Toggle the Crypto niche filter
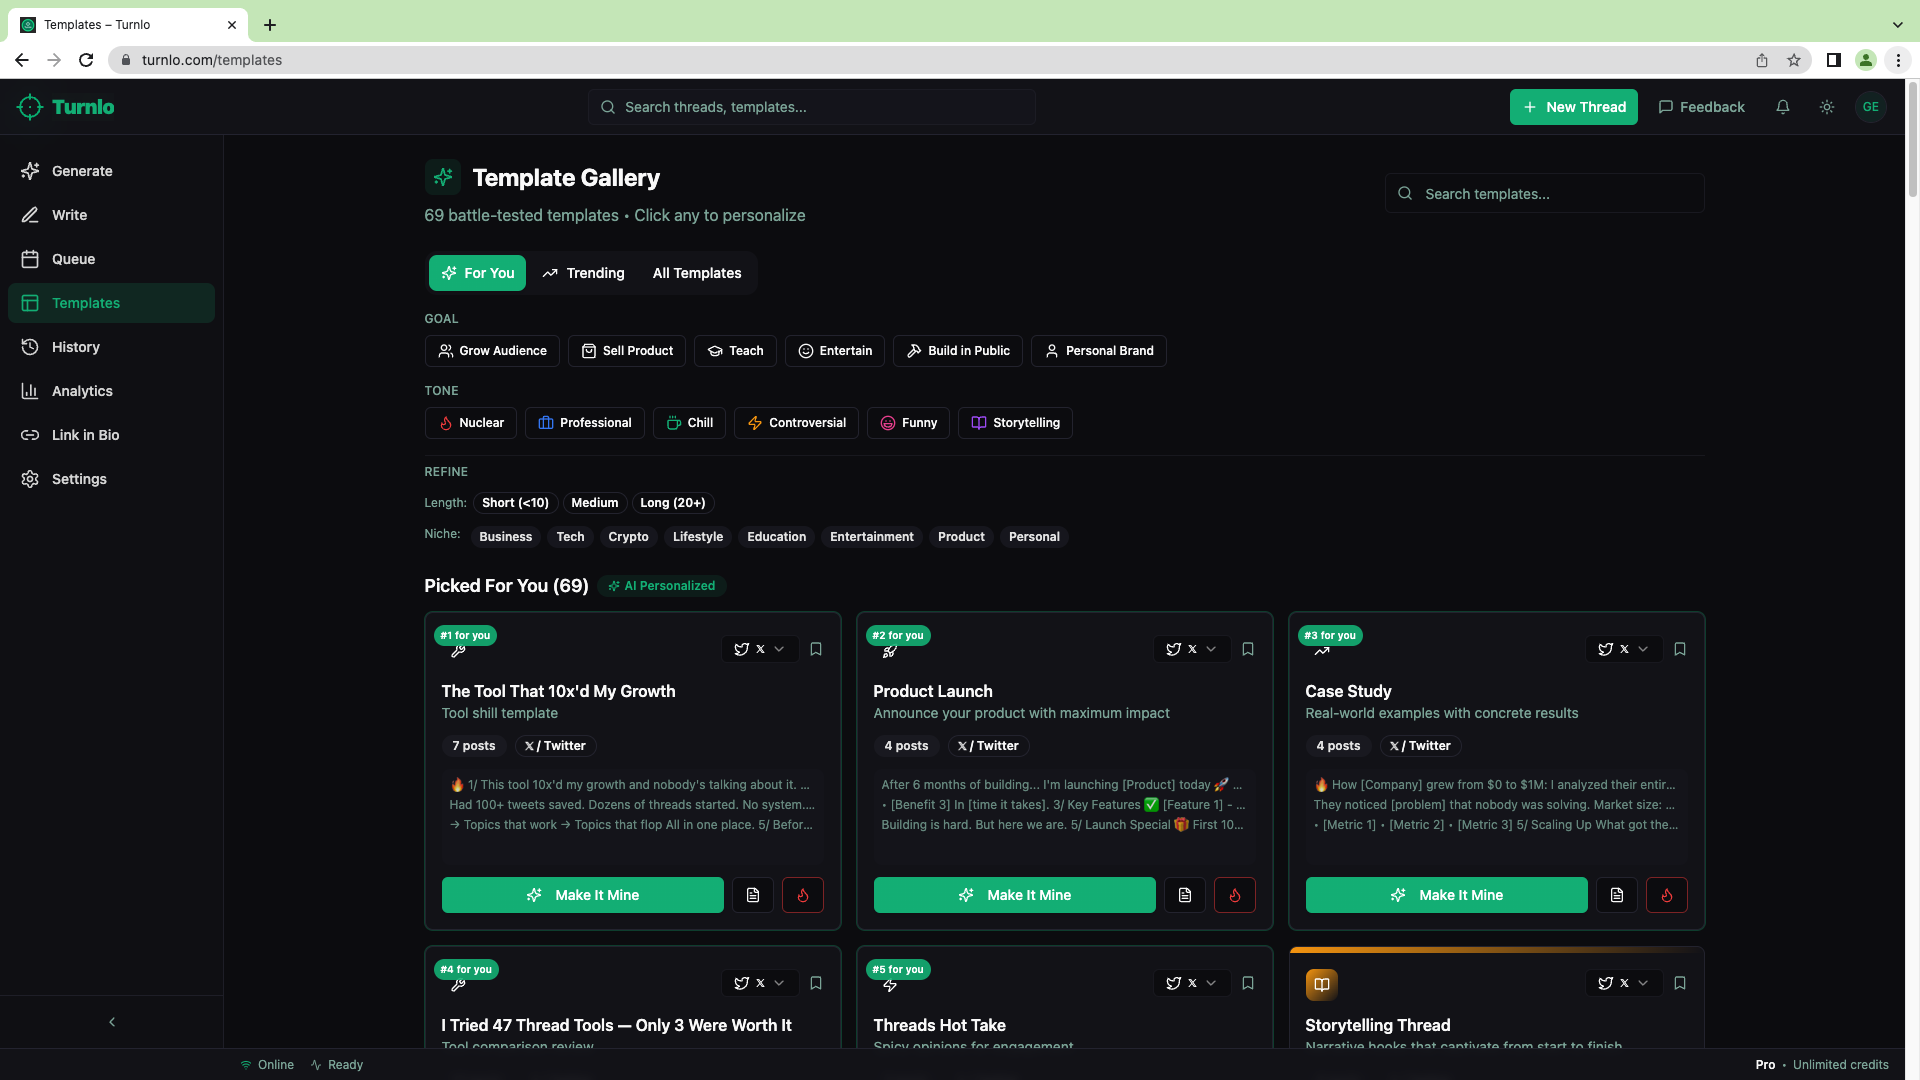Viewport: 1920px width, 1080px height. click(x=628, y=537)
